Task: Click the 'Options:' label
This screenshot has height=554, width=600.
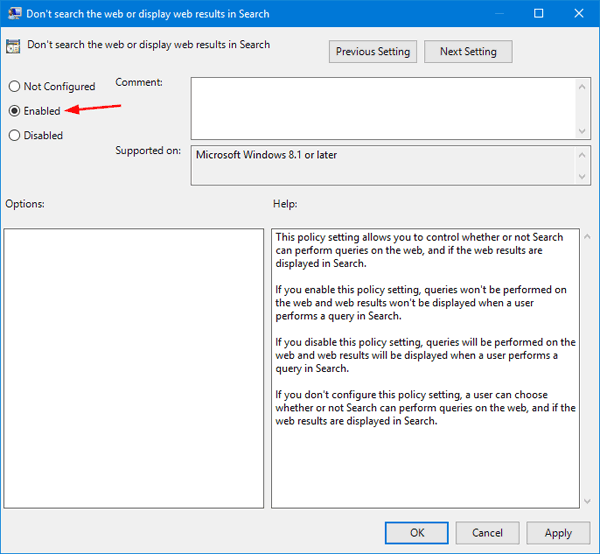Action: [x=25, y=204]
